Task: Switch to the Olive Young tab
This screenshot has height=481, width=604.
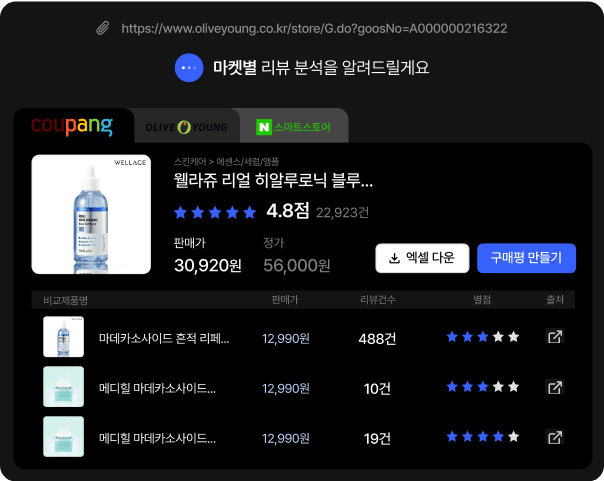Action: tap(186, 127)
